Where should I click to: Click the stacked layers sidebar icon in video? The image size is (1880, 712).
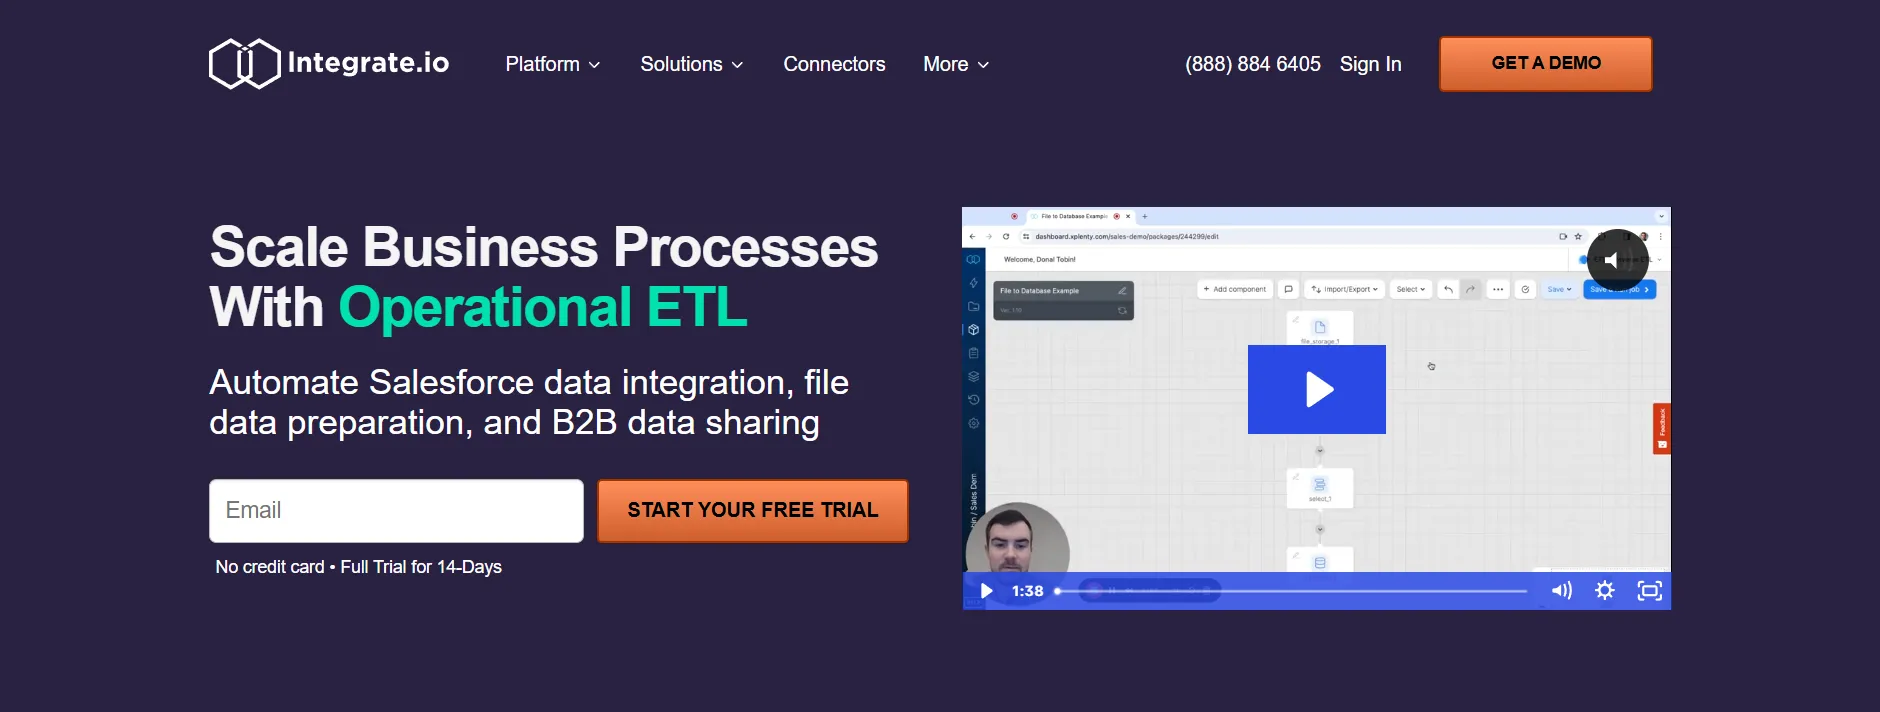pyautogui.click(x=973, y=376)
